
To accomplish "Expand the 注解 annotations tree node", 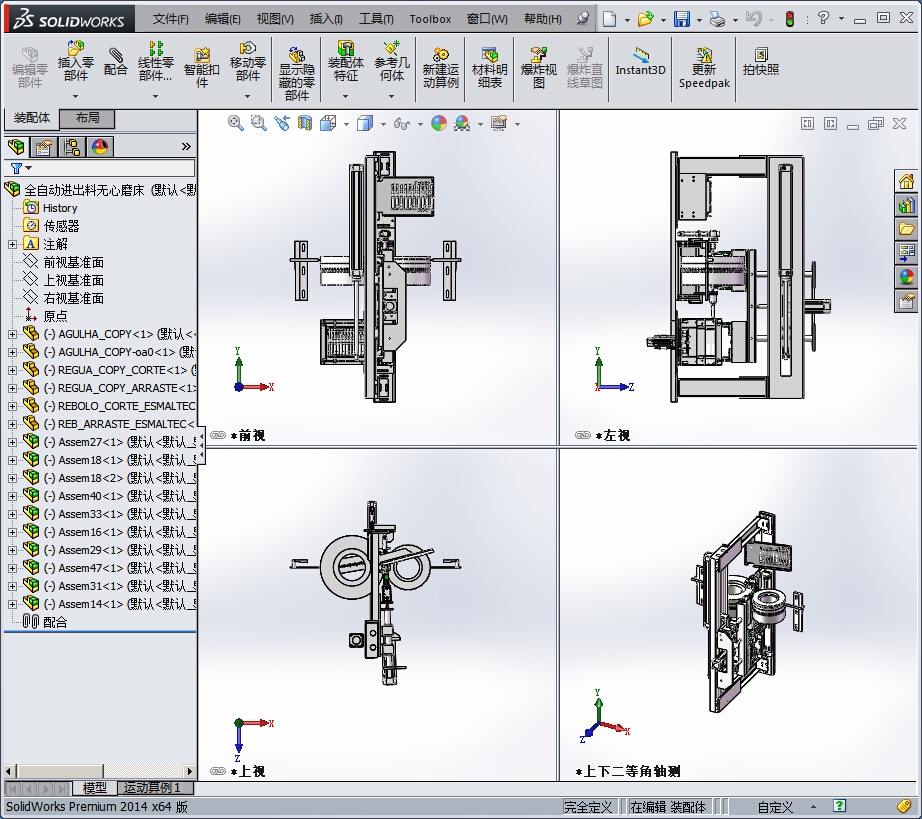I will point(12,244).
